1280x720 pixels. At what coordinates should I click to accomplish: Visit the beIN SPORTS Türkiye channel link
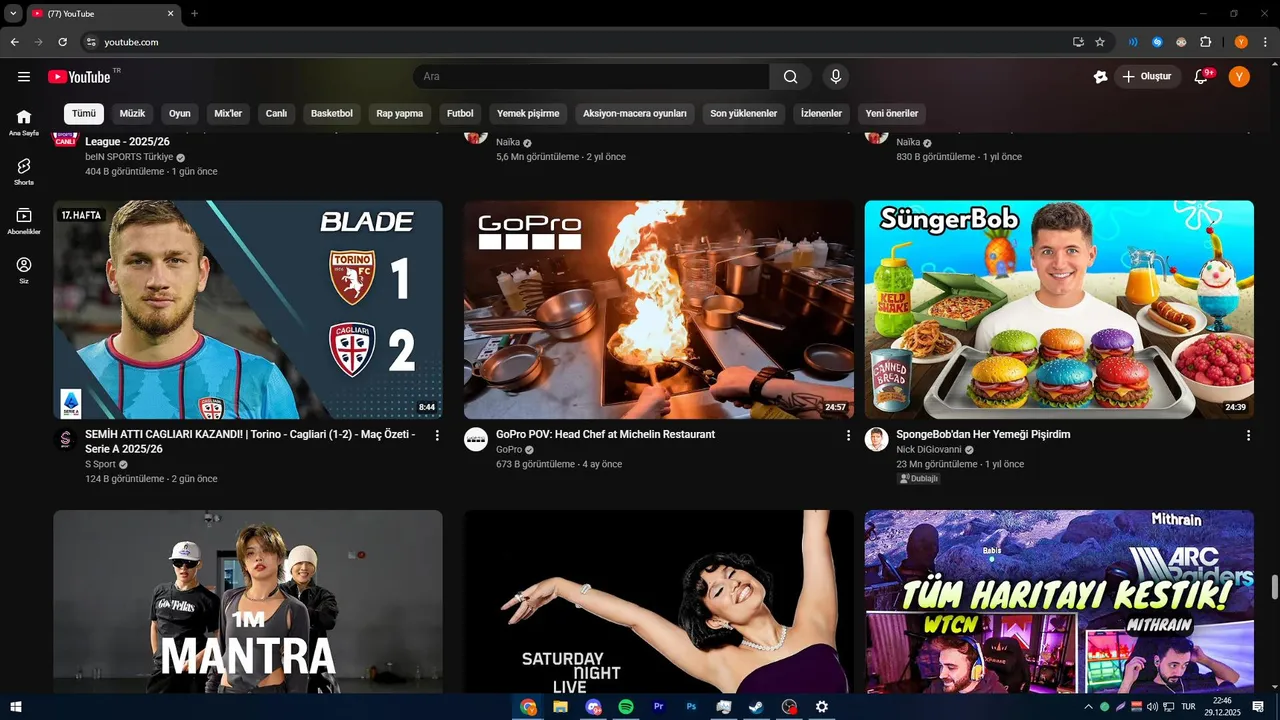pos(129,157)
